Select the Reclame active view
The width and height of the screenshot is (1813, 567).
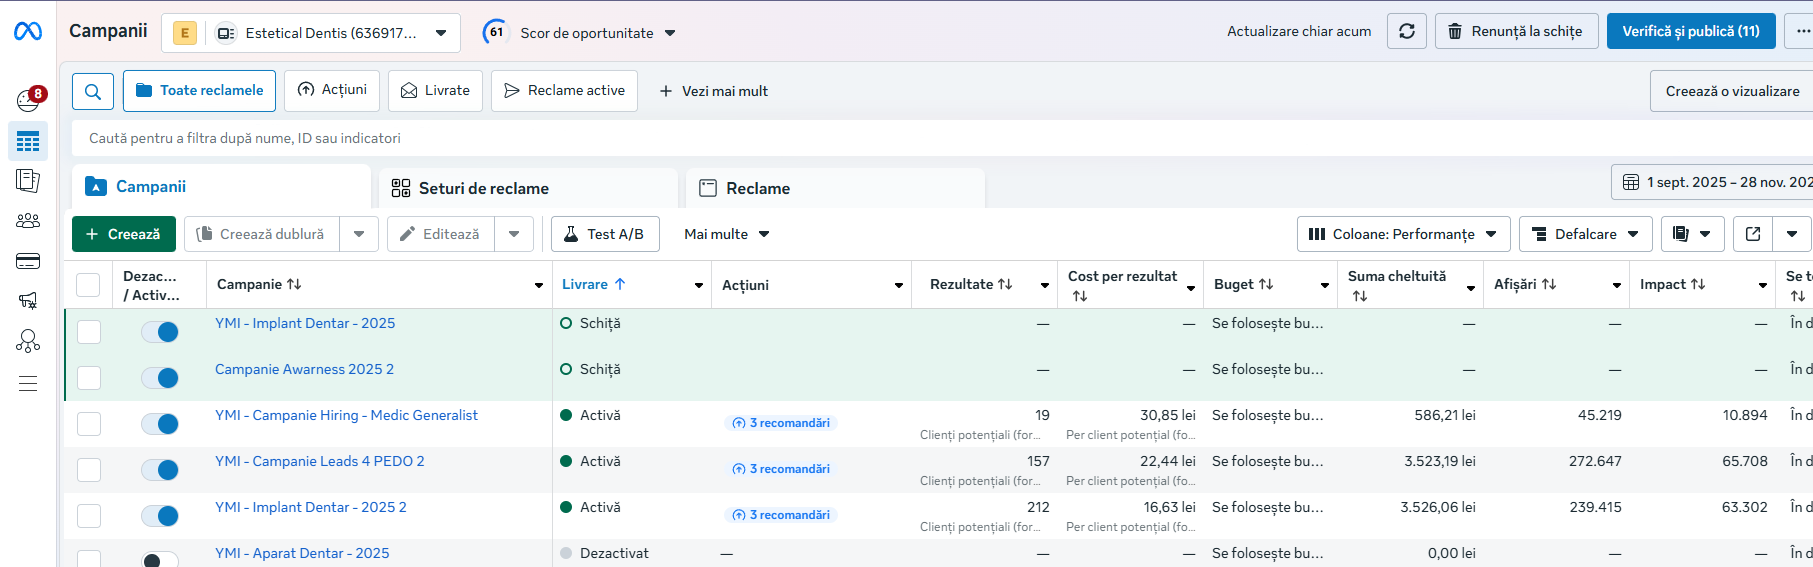[x=564, y=91]
